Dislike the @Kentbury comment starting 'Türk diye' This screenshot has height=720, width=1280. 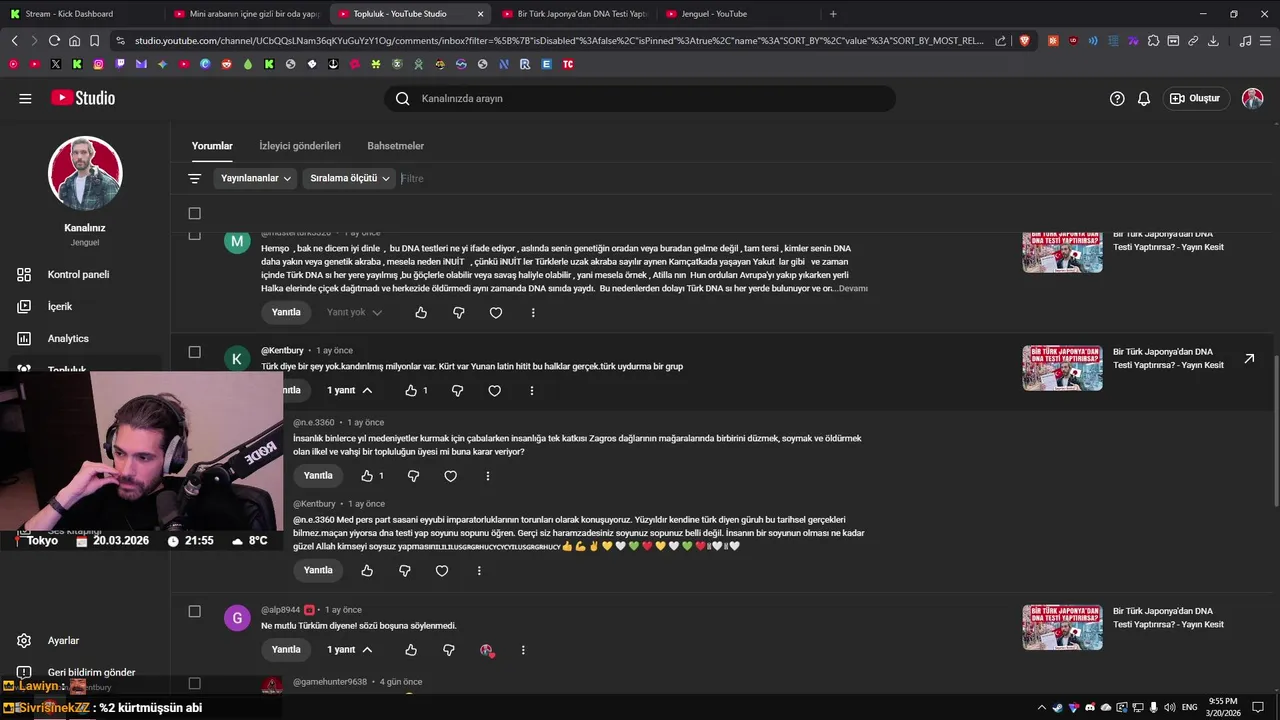[457, 390]
